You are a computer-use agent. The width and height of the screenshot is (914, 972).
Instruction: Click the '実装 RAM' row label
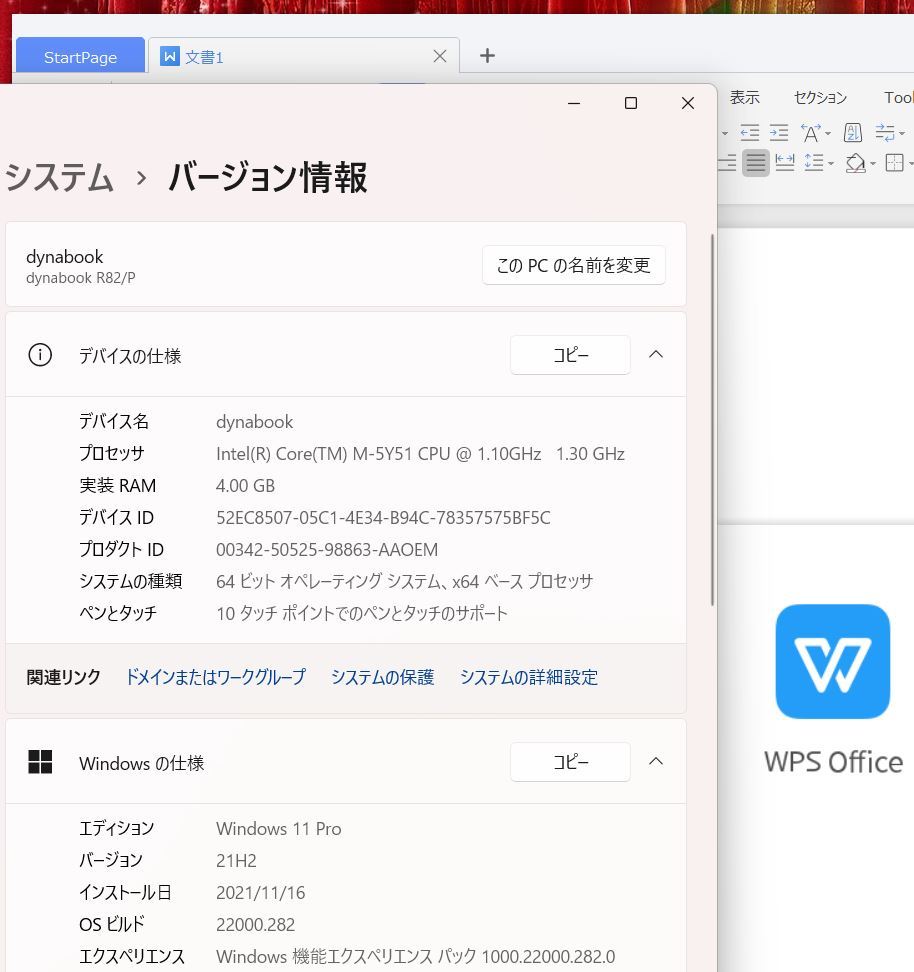[117, 486]
